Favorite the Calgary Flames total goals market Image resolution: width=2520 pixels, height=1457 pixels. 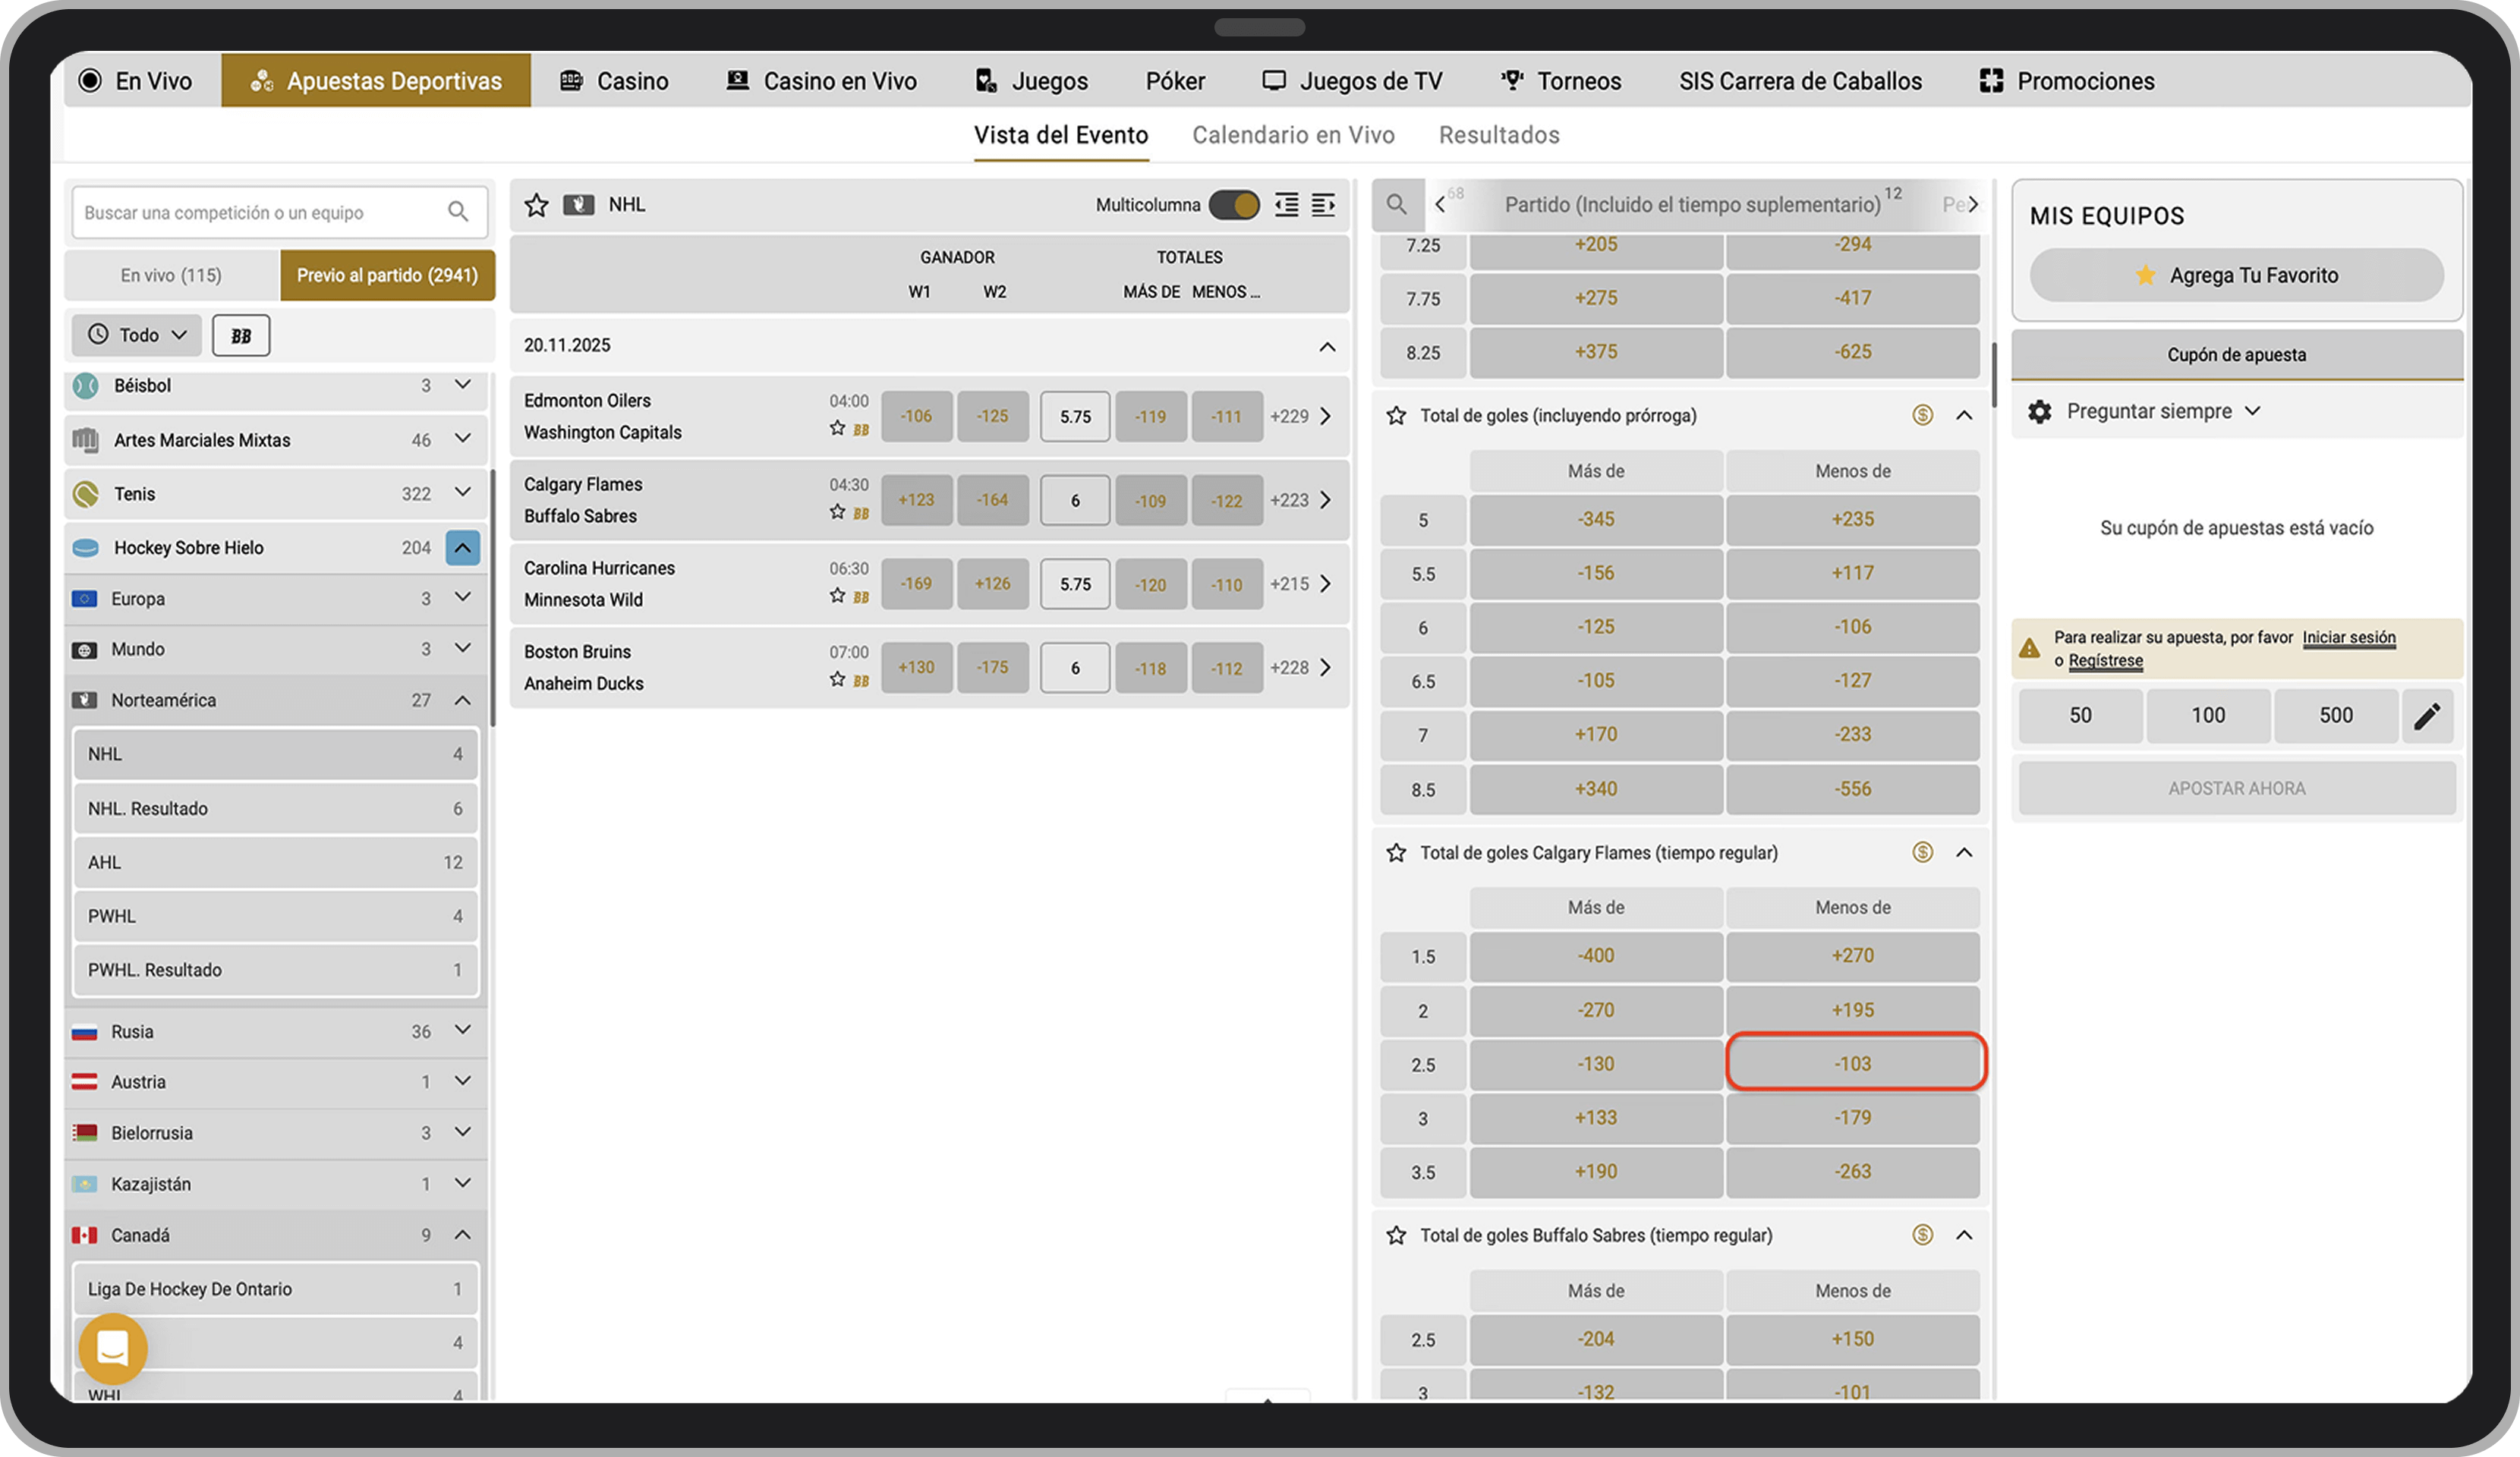click(x=1396, y=853)
